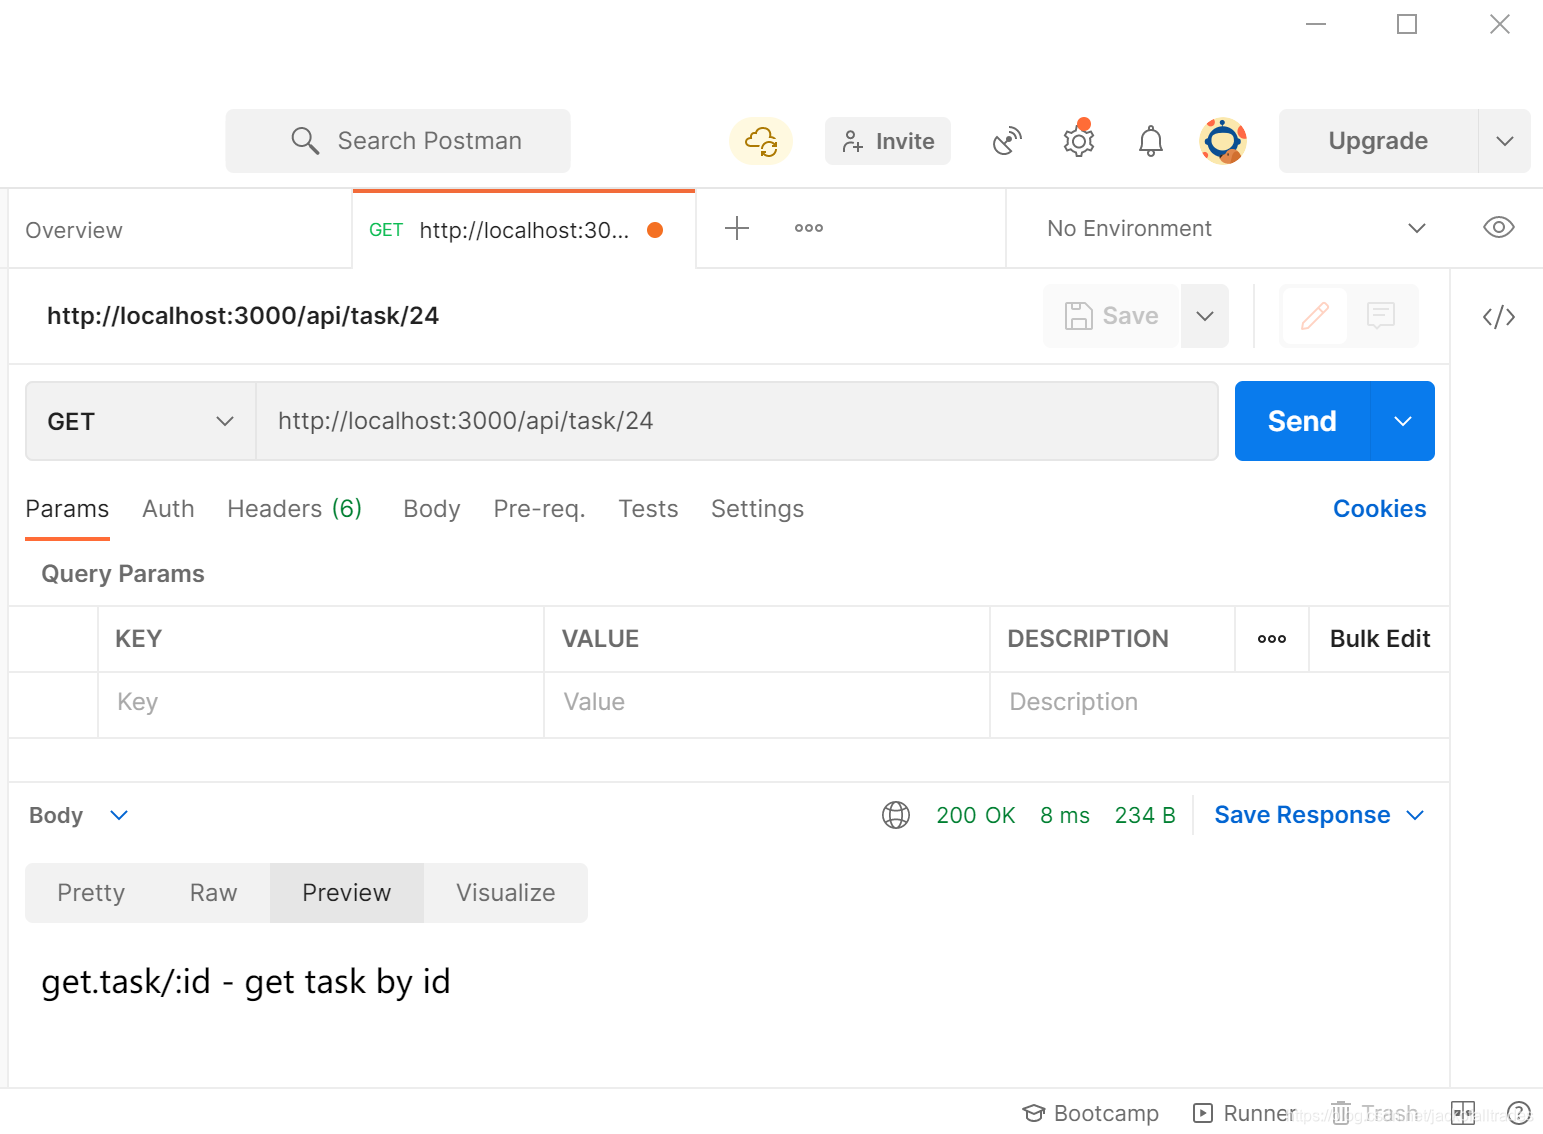1543x1134 pixels.
Task: Open the Bootcamp from status bar
Action: (1090, 1113)
